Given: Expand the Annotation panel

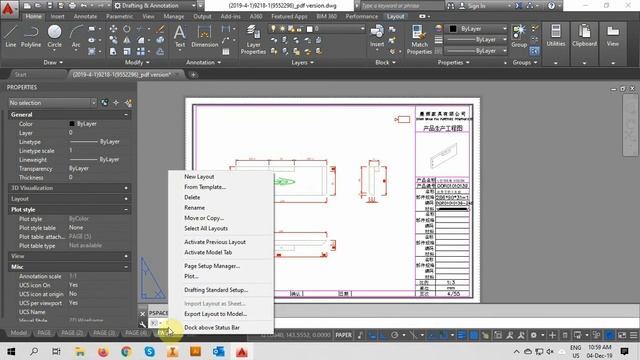Looking at the screenshot, I should 203,62.
